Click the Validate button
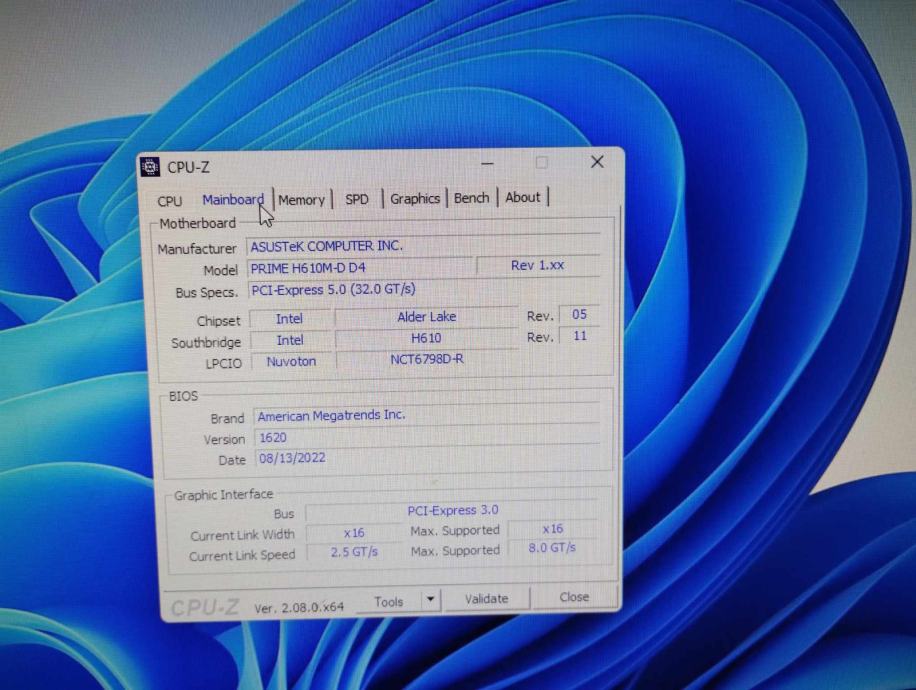 point(487,599)
